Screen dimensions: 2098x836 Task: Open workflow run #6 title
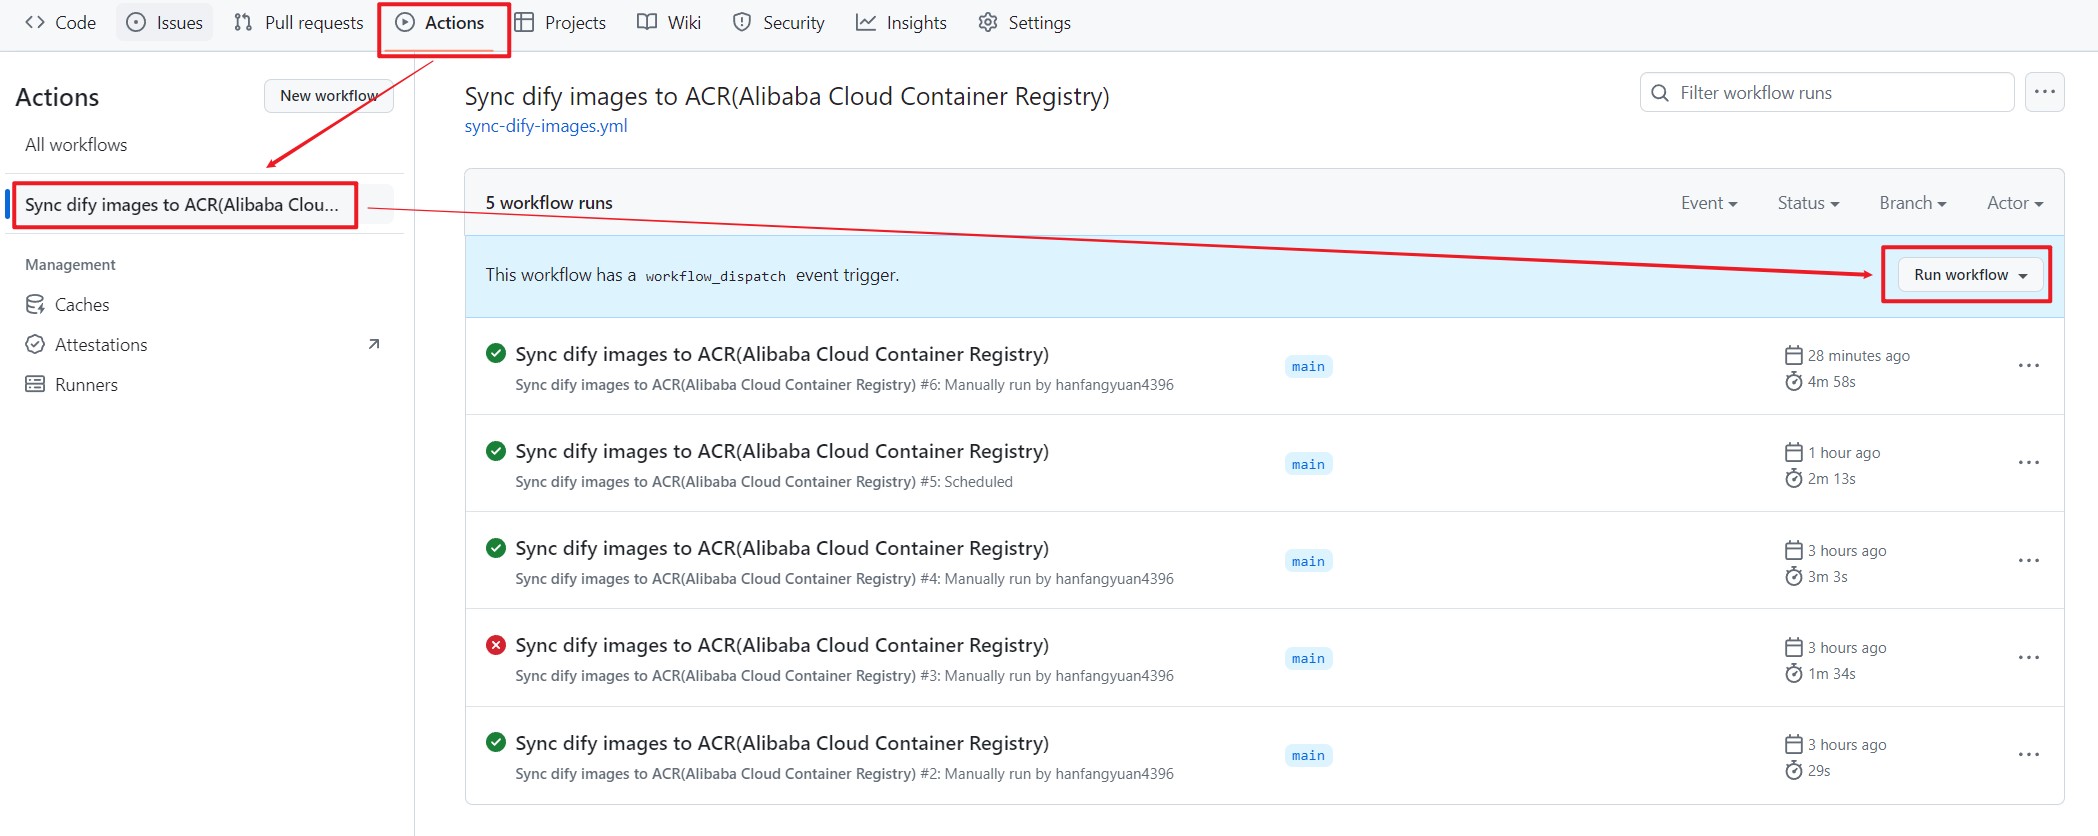point(782,354)
